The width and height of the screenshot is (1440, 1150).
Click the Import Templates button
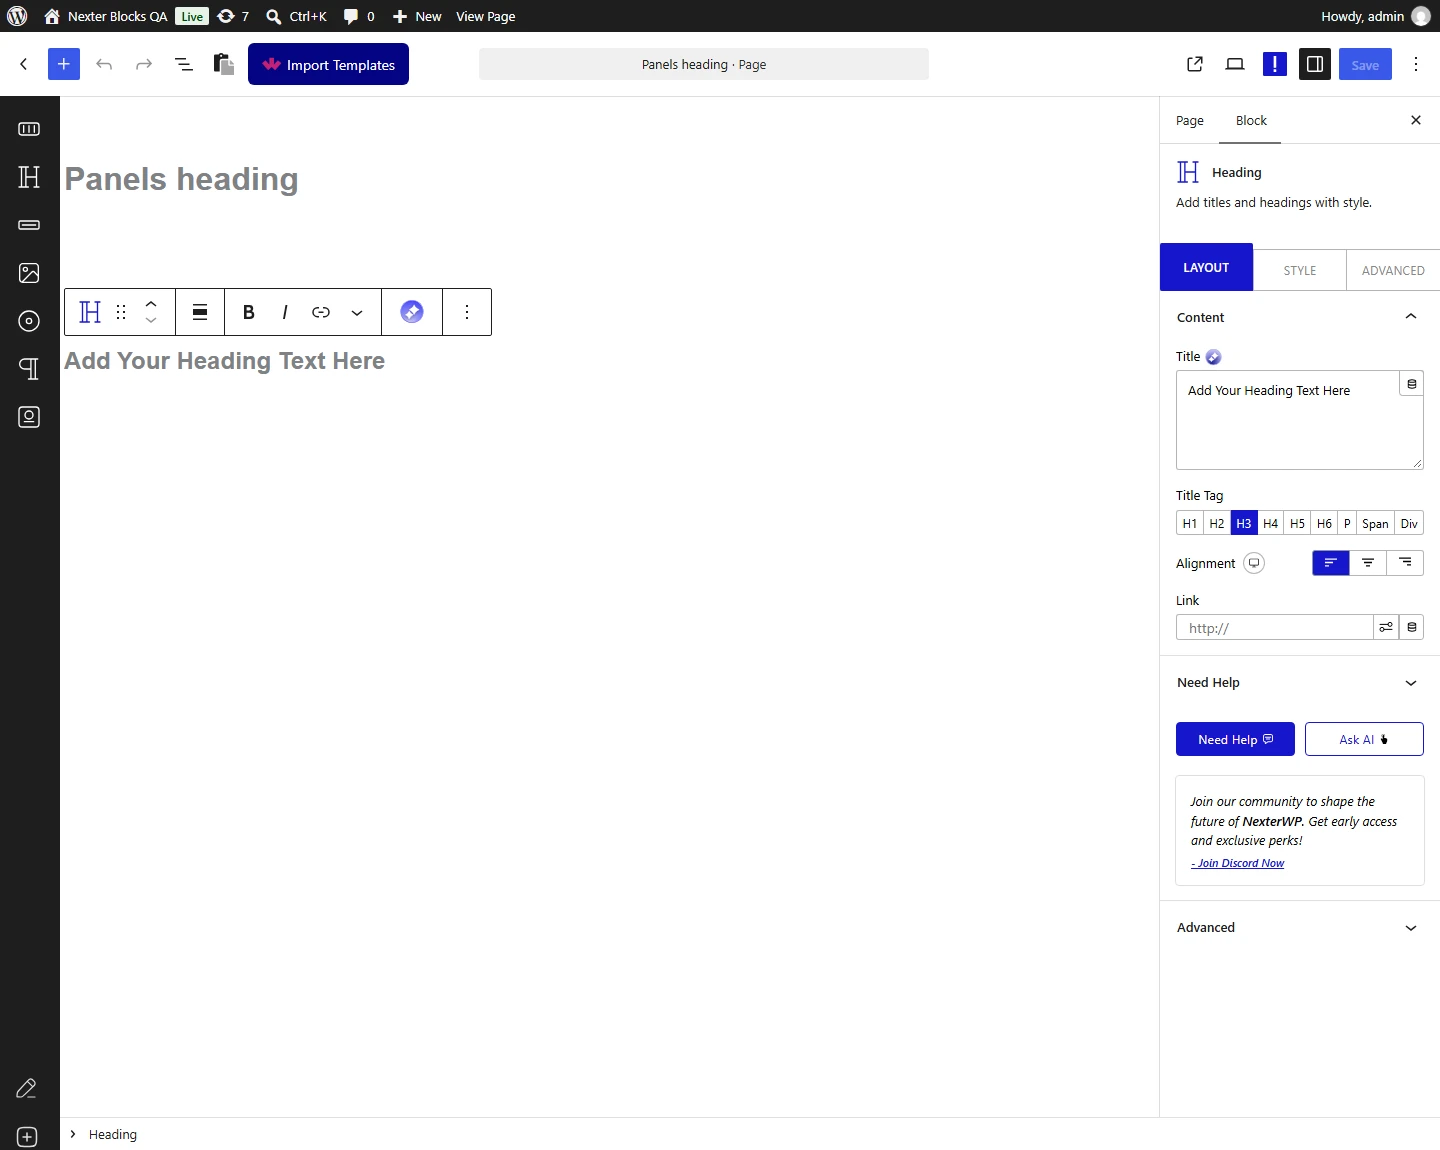click(x=328, y=64)
